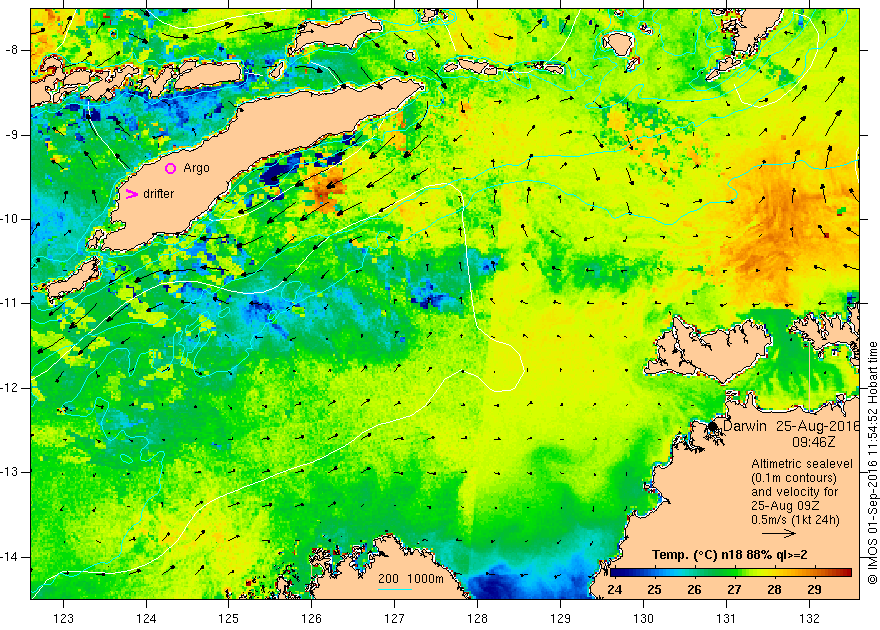Click the cyan 200m contour legend line
Screen dimensions: 880x630
pos(395,589)
